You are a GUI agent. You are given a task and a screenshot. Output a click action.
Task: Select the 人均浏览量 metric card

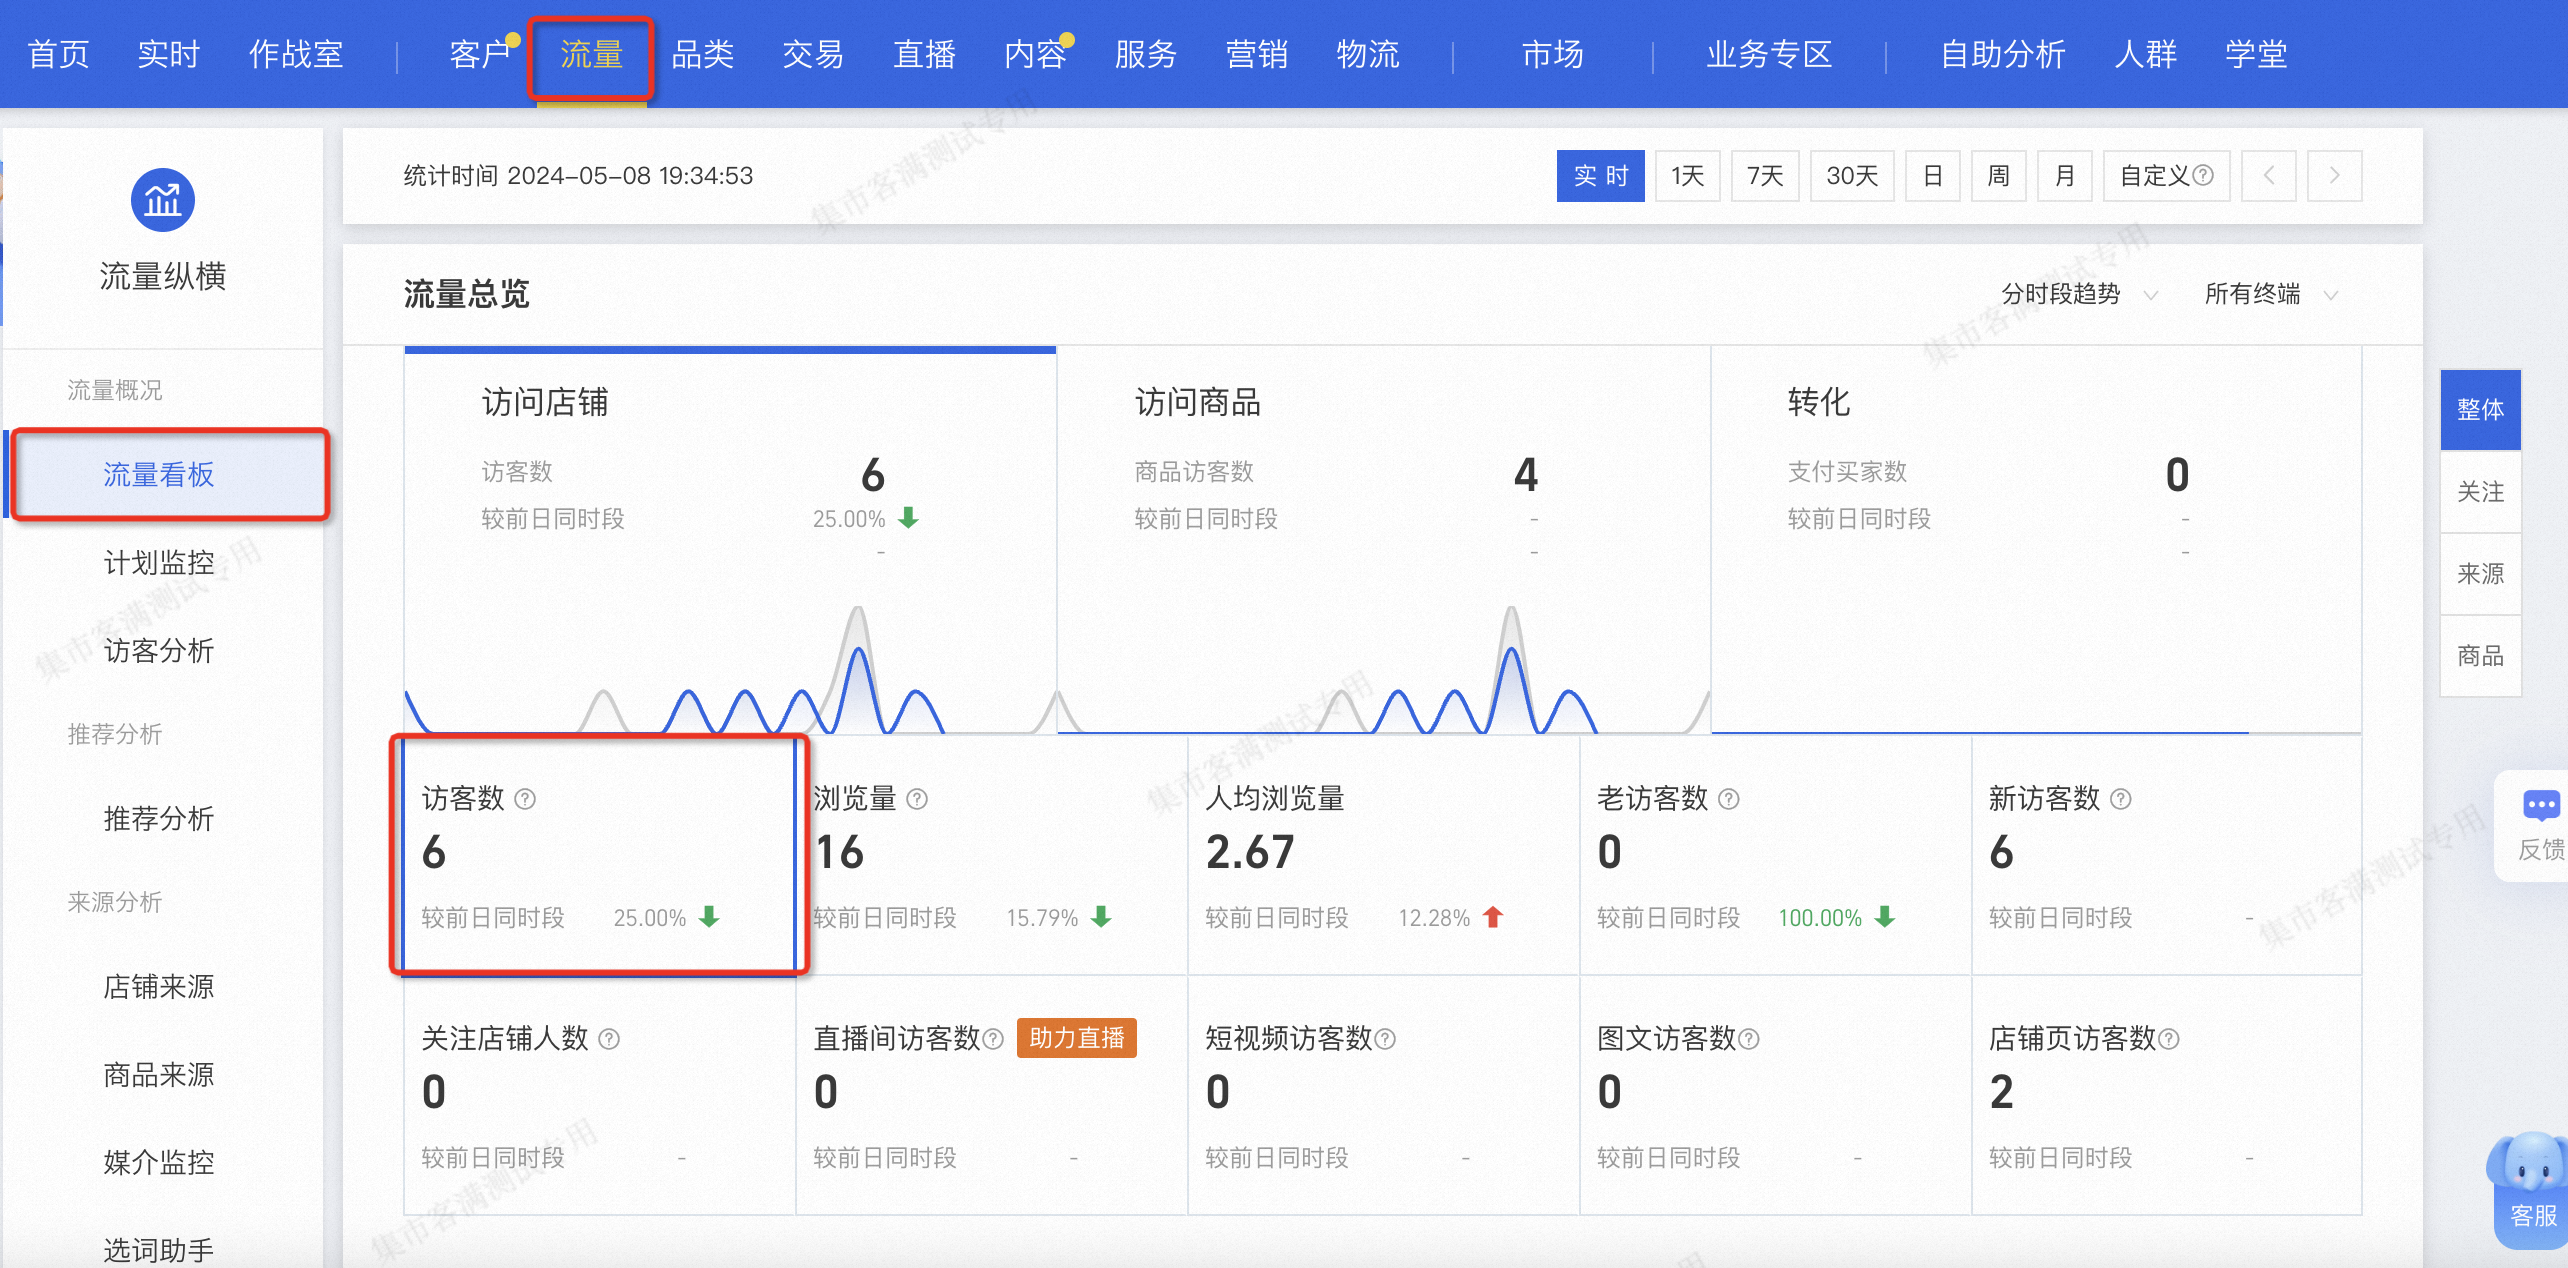point(1384,856)
